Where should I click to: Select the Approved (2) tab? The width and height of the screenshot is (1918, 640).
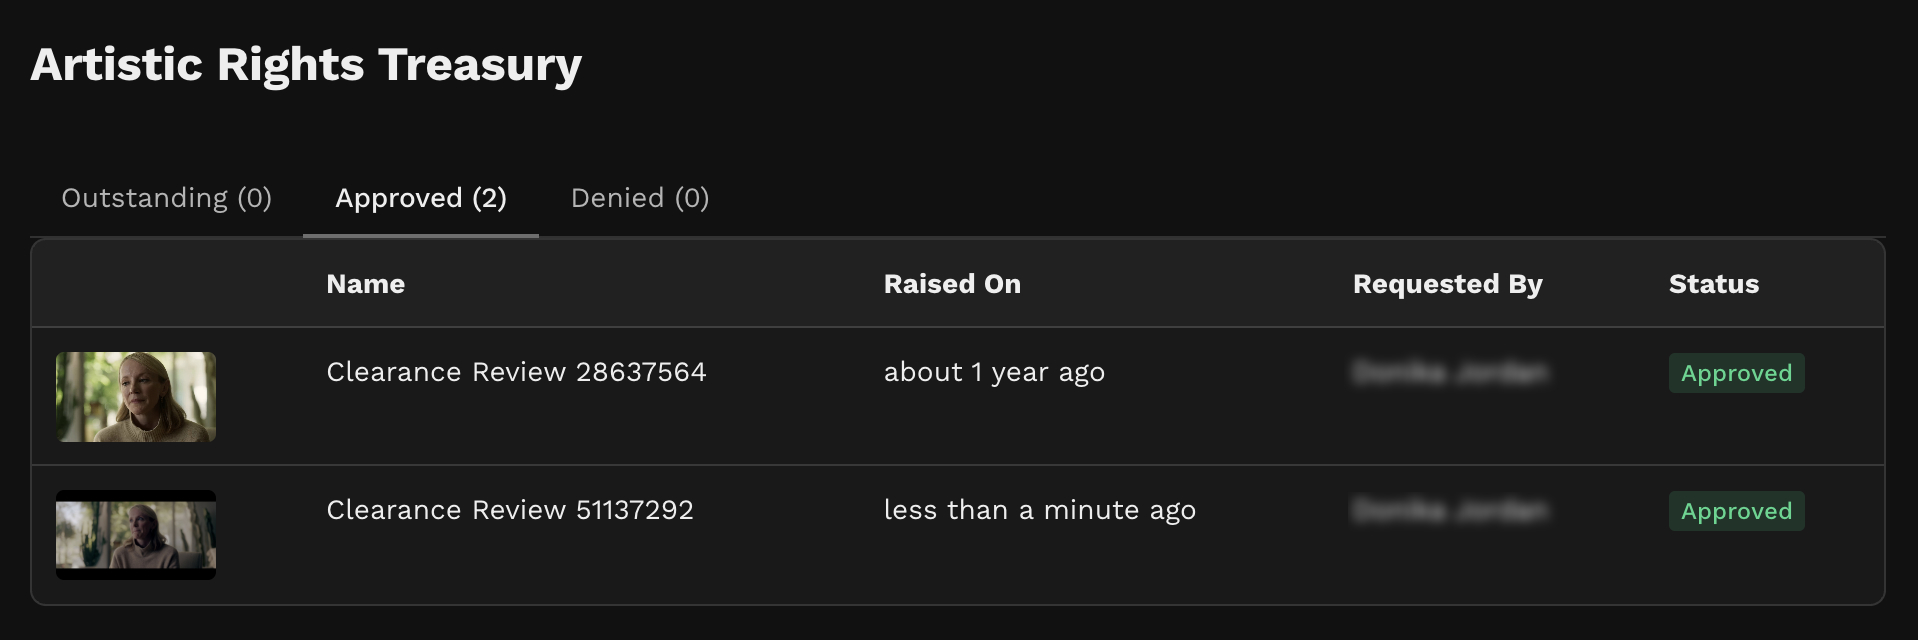[421, 198]
